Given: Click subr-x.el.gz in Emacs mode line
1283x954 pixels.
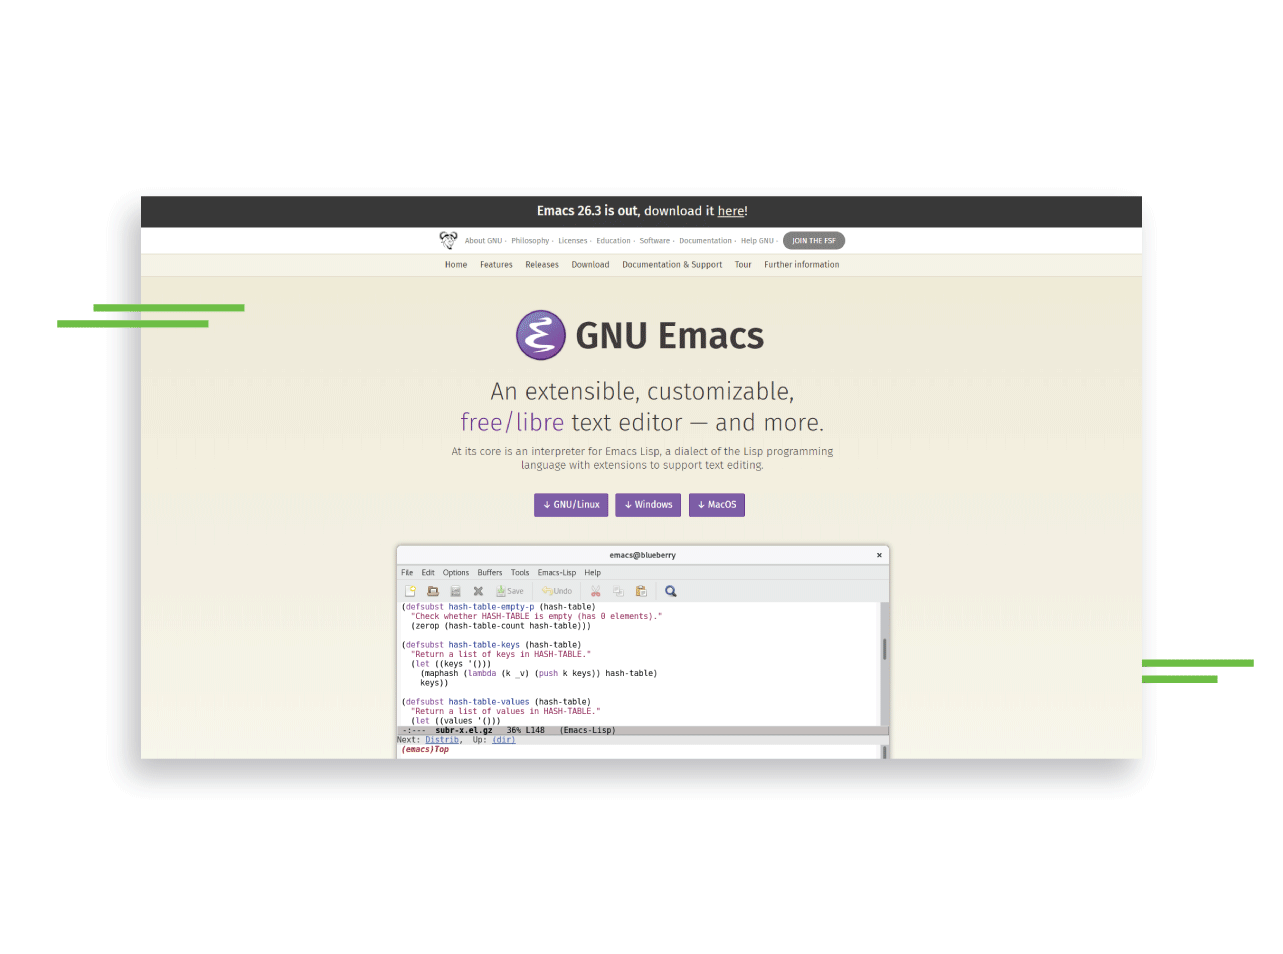Looking at the screenshot, I should [464, 730].
